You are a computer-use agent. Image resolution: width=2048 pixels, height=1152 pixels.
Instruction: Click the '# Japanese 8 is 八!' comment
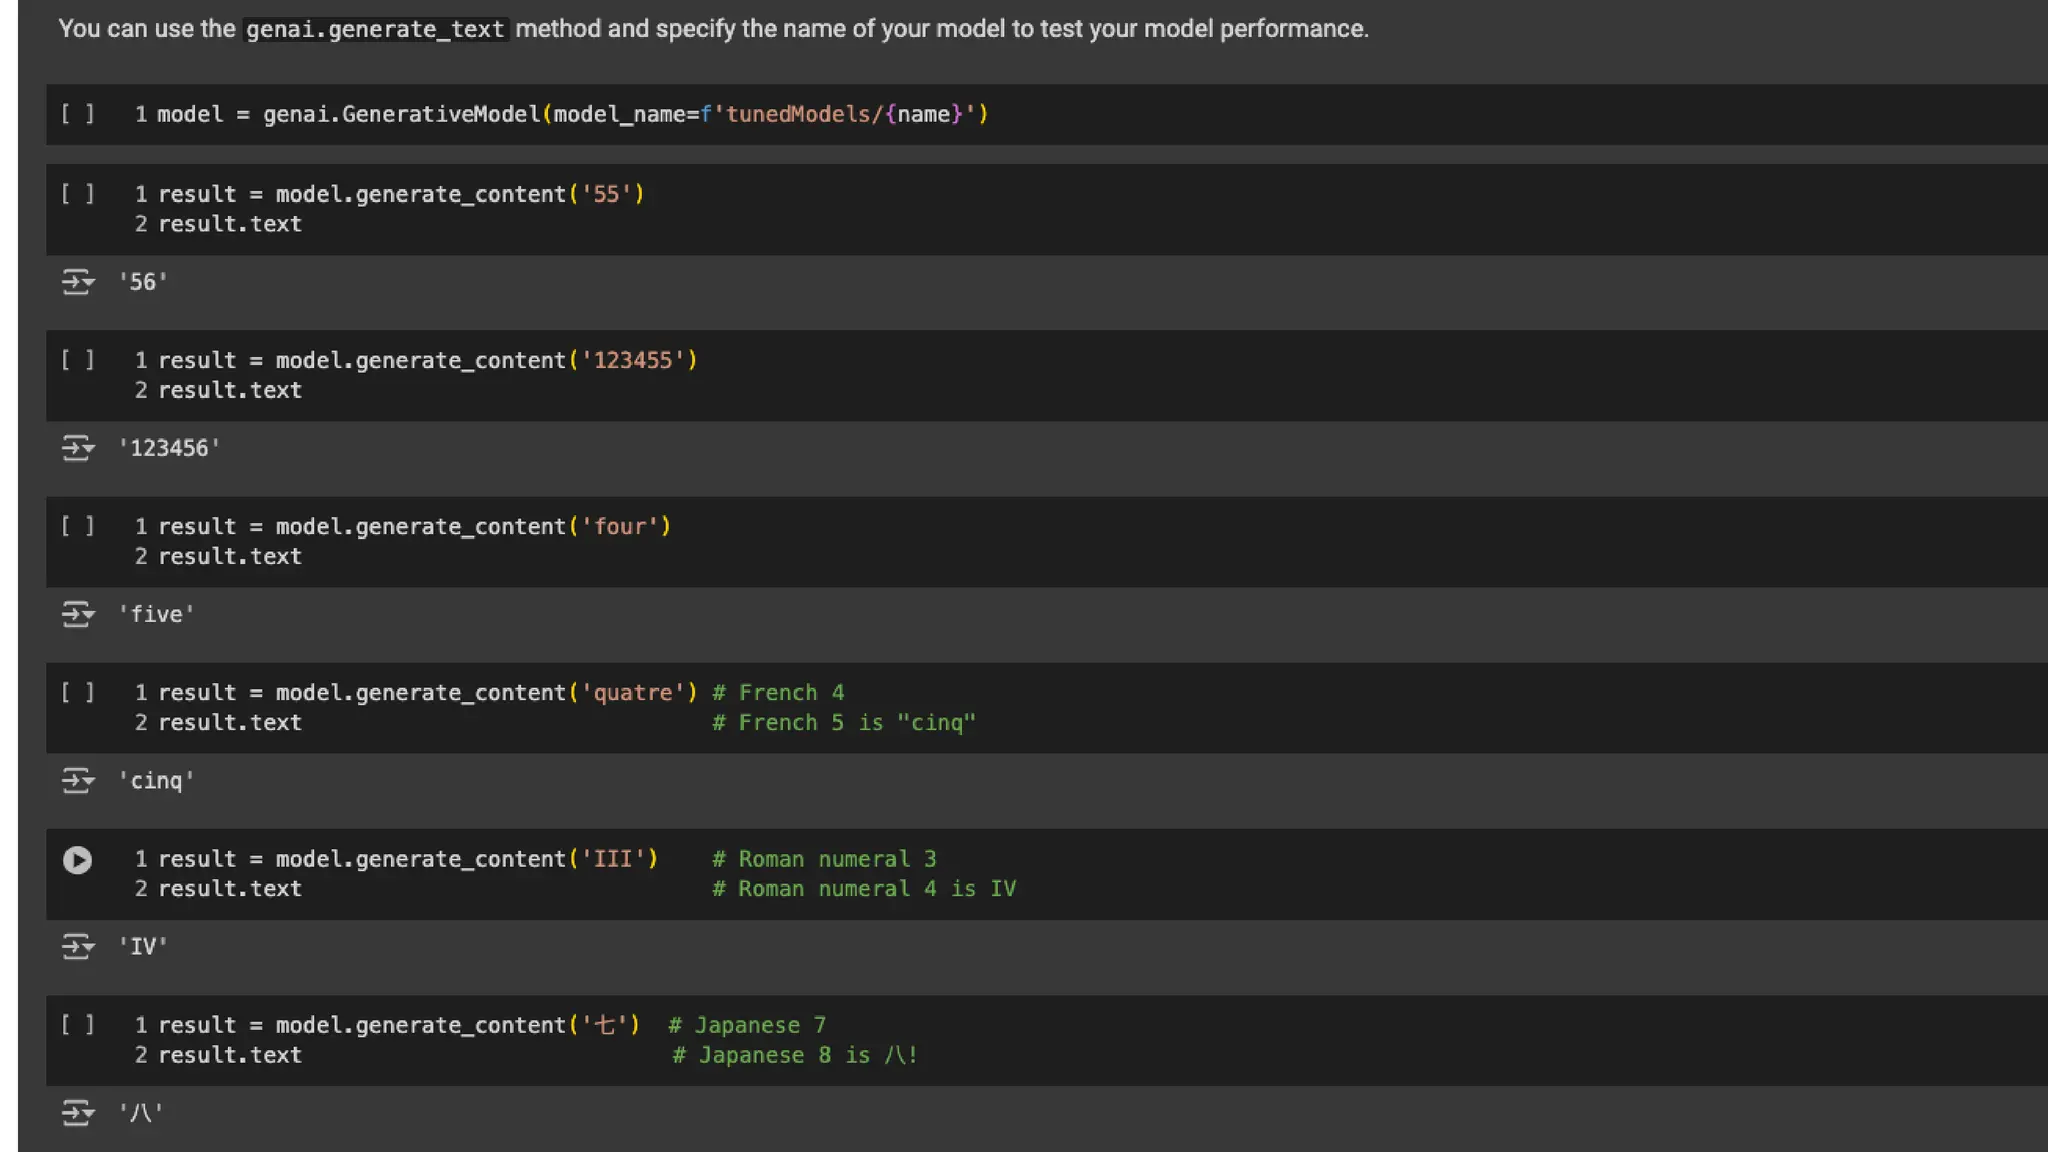795,1055
